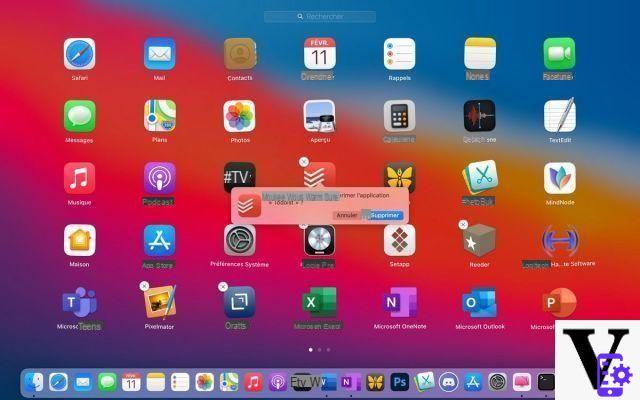This screenshot has height=400, width=640.
Task: Confirm deletion with Supprimer button
Action: click(x=384, y=215)
